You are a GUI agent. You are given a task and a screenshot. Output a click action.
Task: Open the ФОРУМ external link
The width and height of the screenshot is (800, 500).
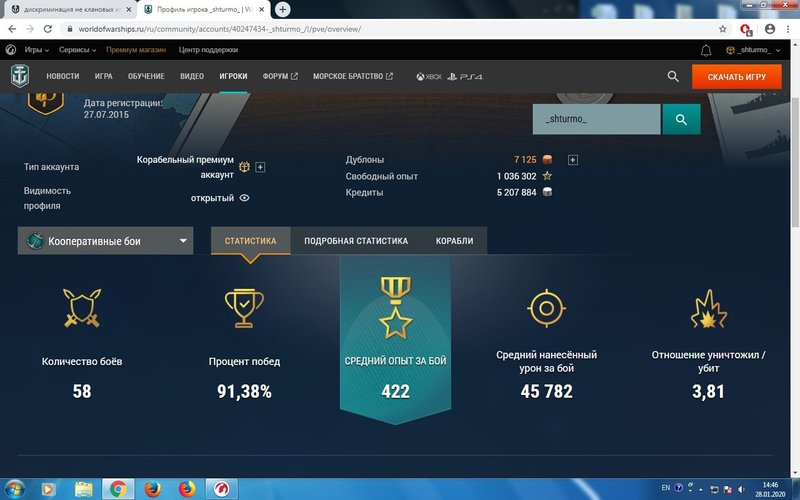pyautogui.click(x=280, y=77)
